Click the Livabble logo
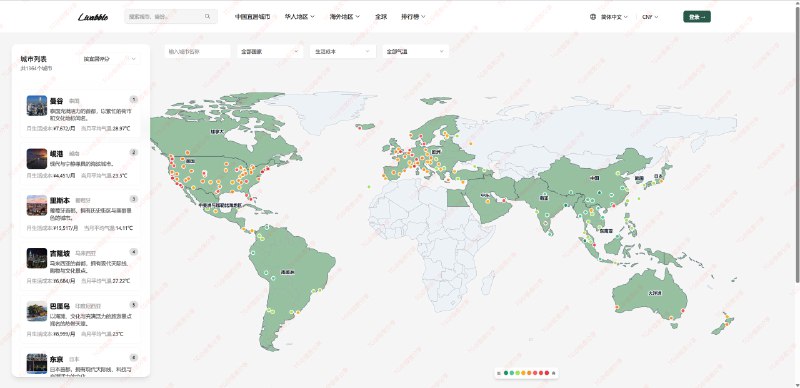The image size is (800, 388). (x=93, y=17)
